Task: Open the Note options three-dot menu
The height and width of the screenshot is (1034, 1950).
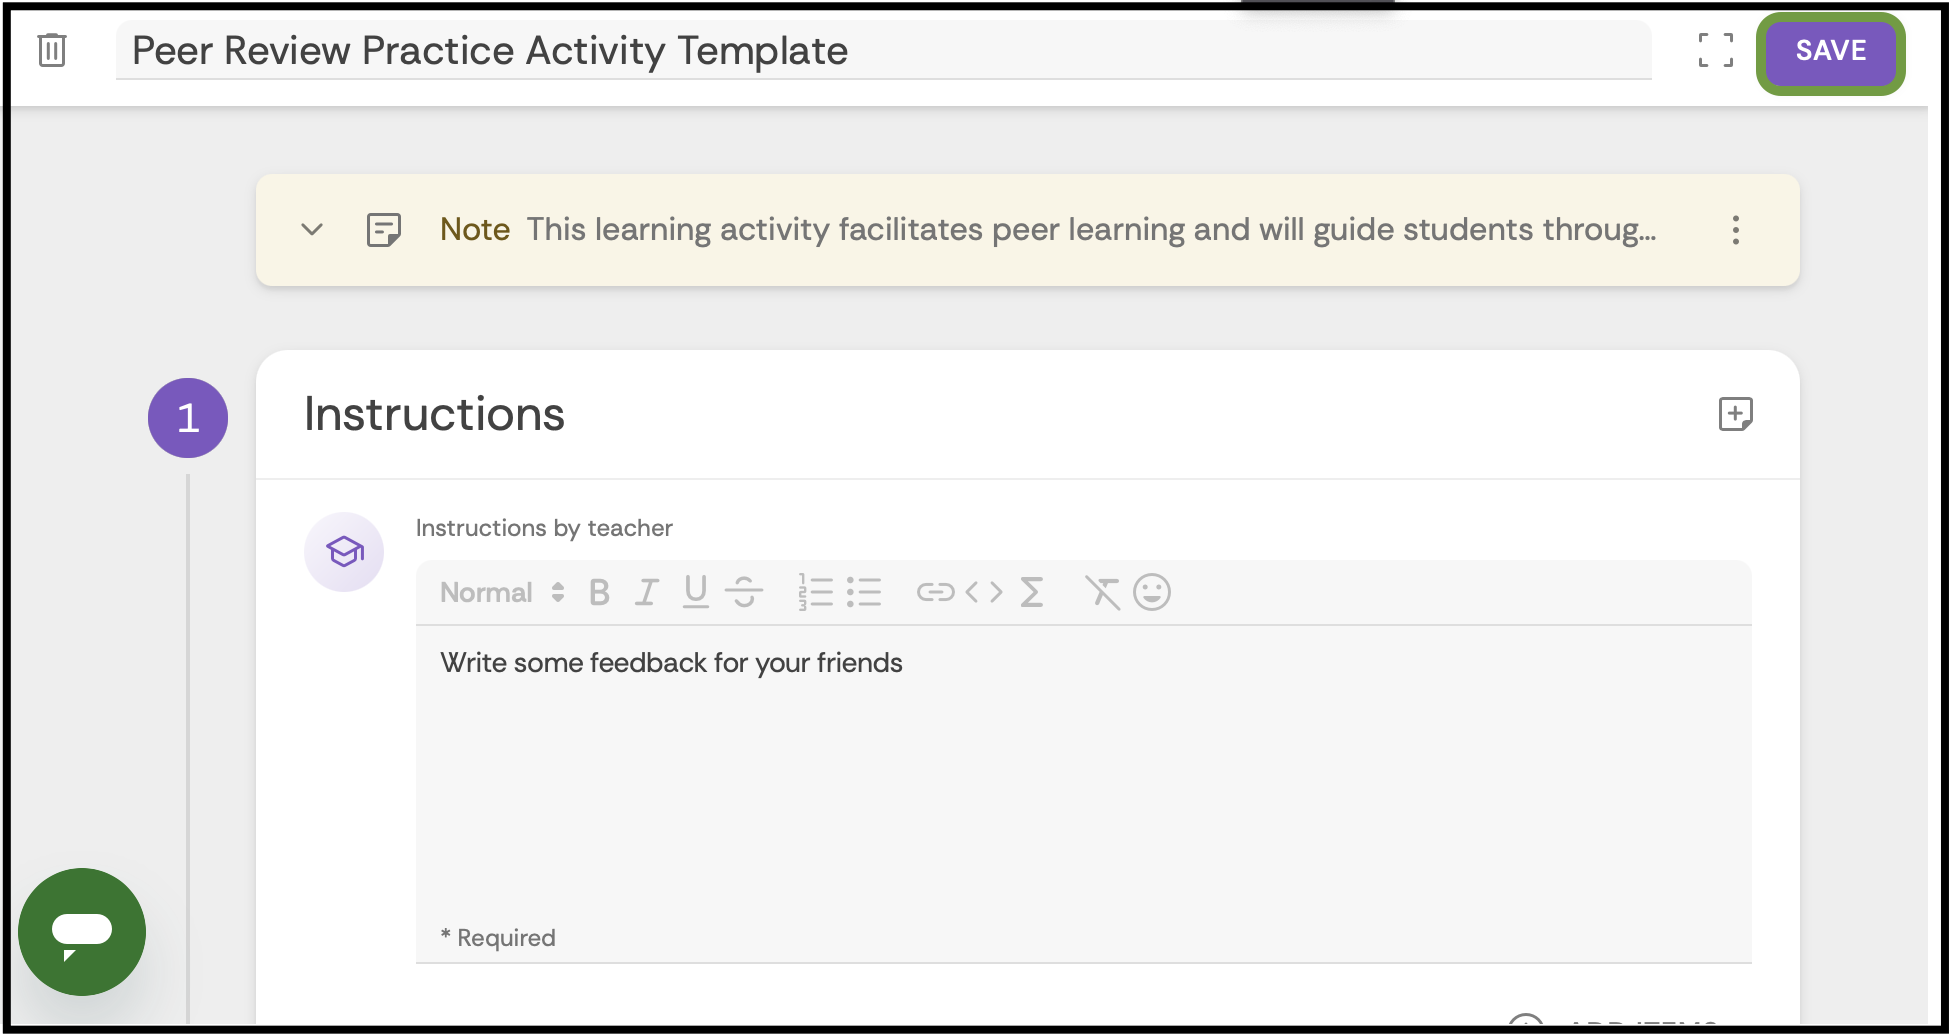Action: tap(1737, 230)
